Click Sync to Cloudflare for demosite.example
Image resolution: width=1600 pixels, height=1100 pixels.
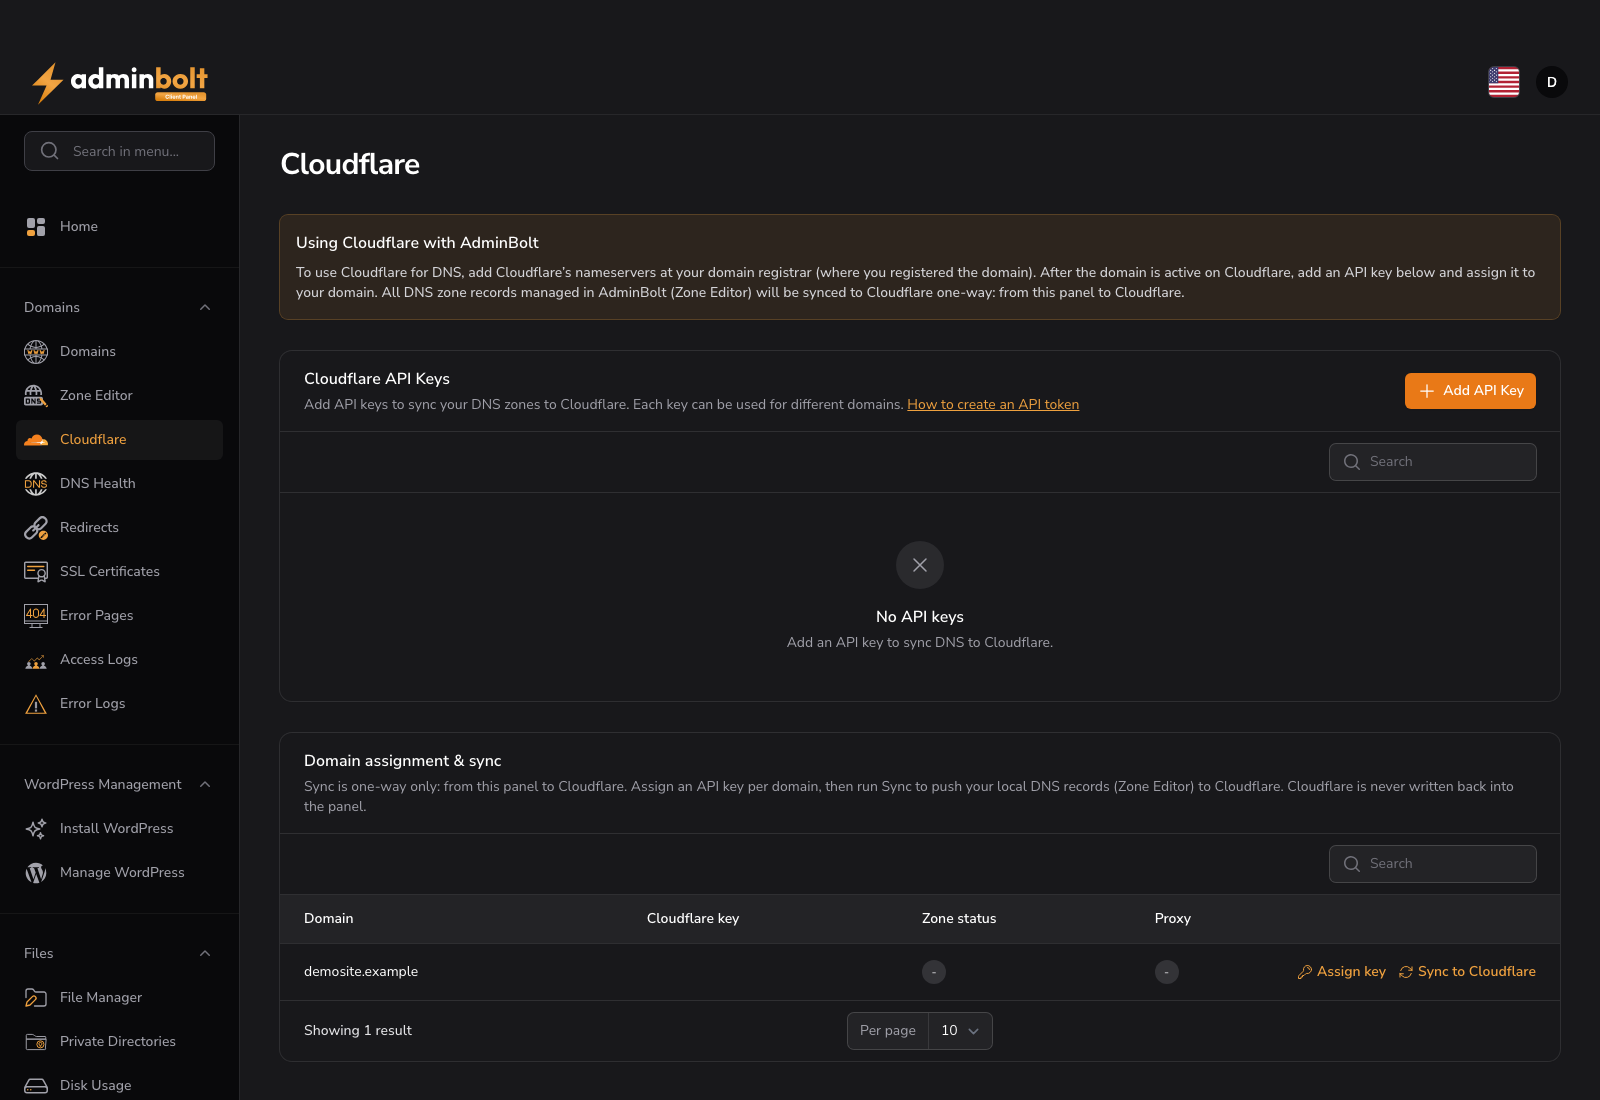(x=1467, y=972)
